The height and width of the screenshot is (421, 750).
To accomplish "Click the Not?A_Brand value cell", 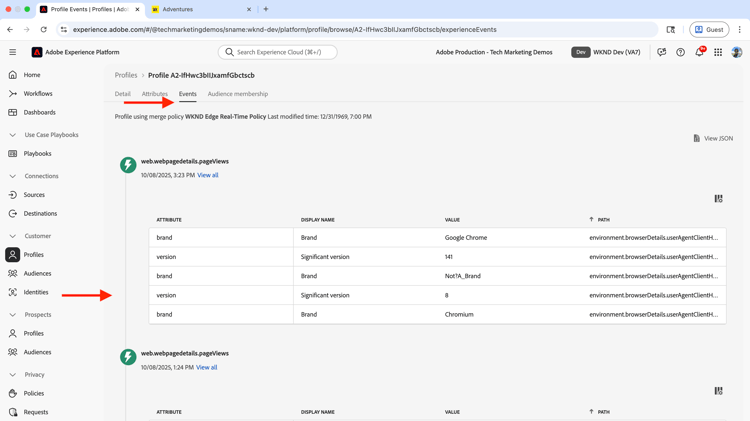I will (463, 276).
